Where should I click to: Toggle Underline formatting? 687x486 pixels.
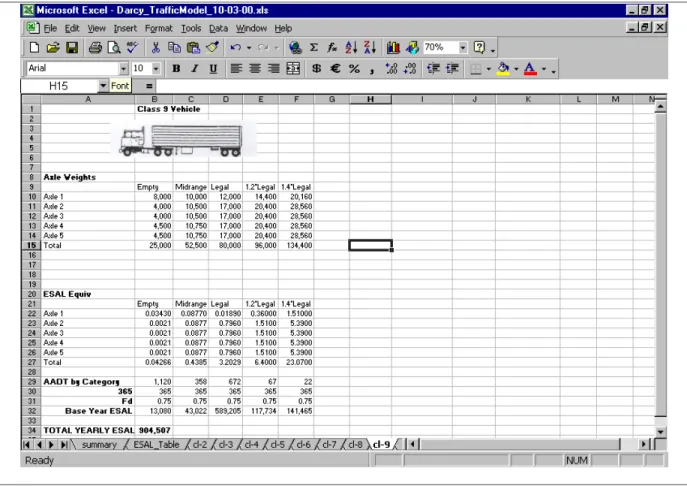click(213, 69)
